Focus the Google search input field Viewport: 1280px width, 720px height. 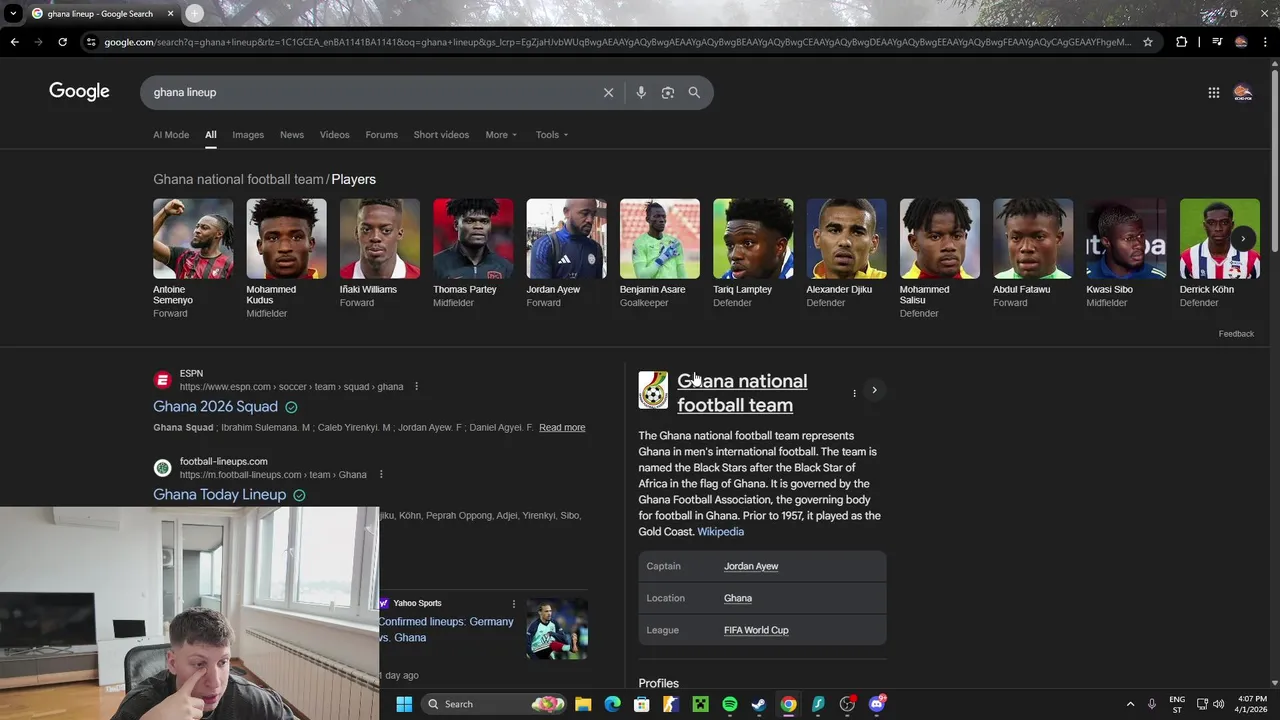[x=370, y=92]
